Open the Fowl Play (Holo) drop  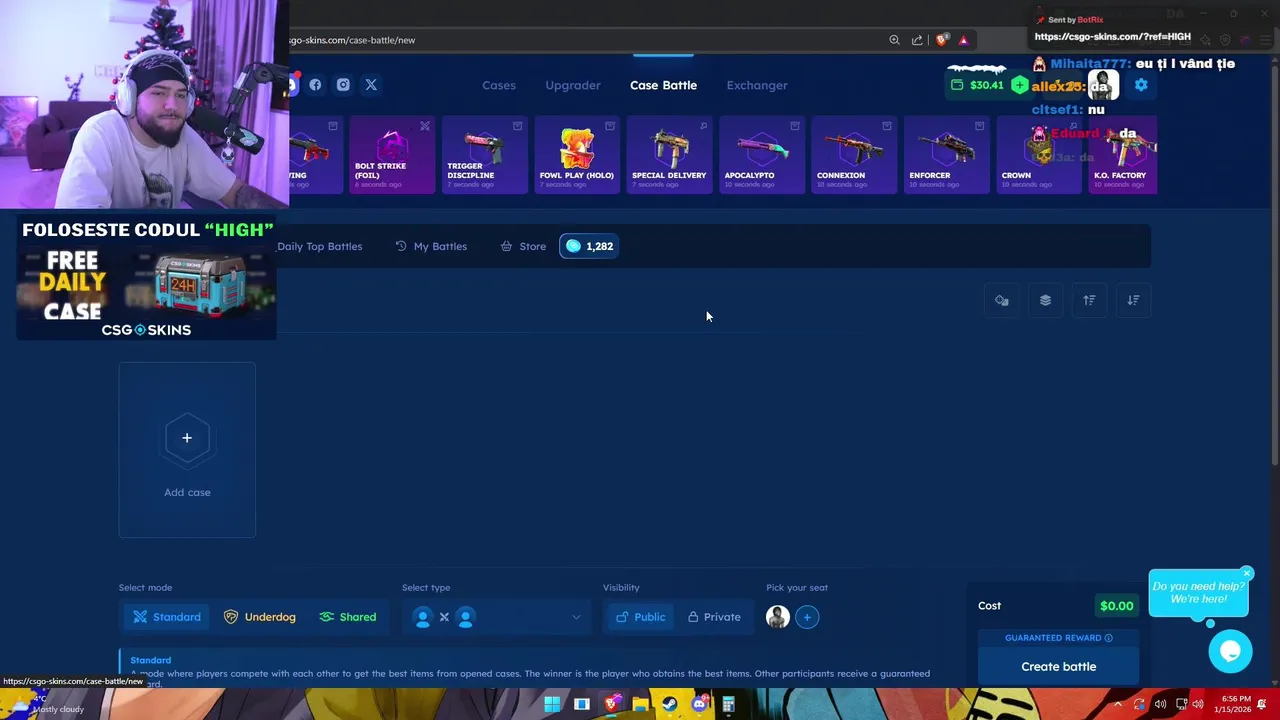pyautogui.click(x=577, y=155)
